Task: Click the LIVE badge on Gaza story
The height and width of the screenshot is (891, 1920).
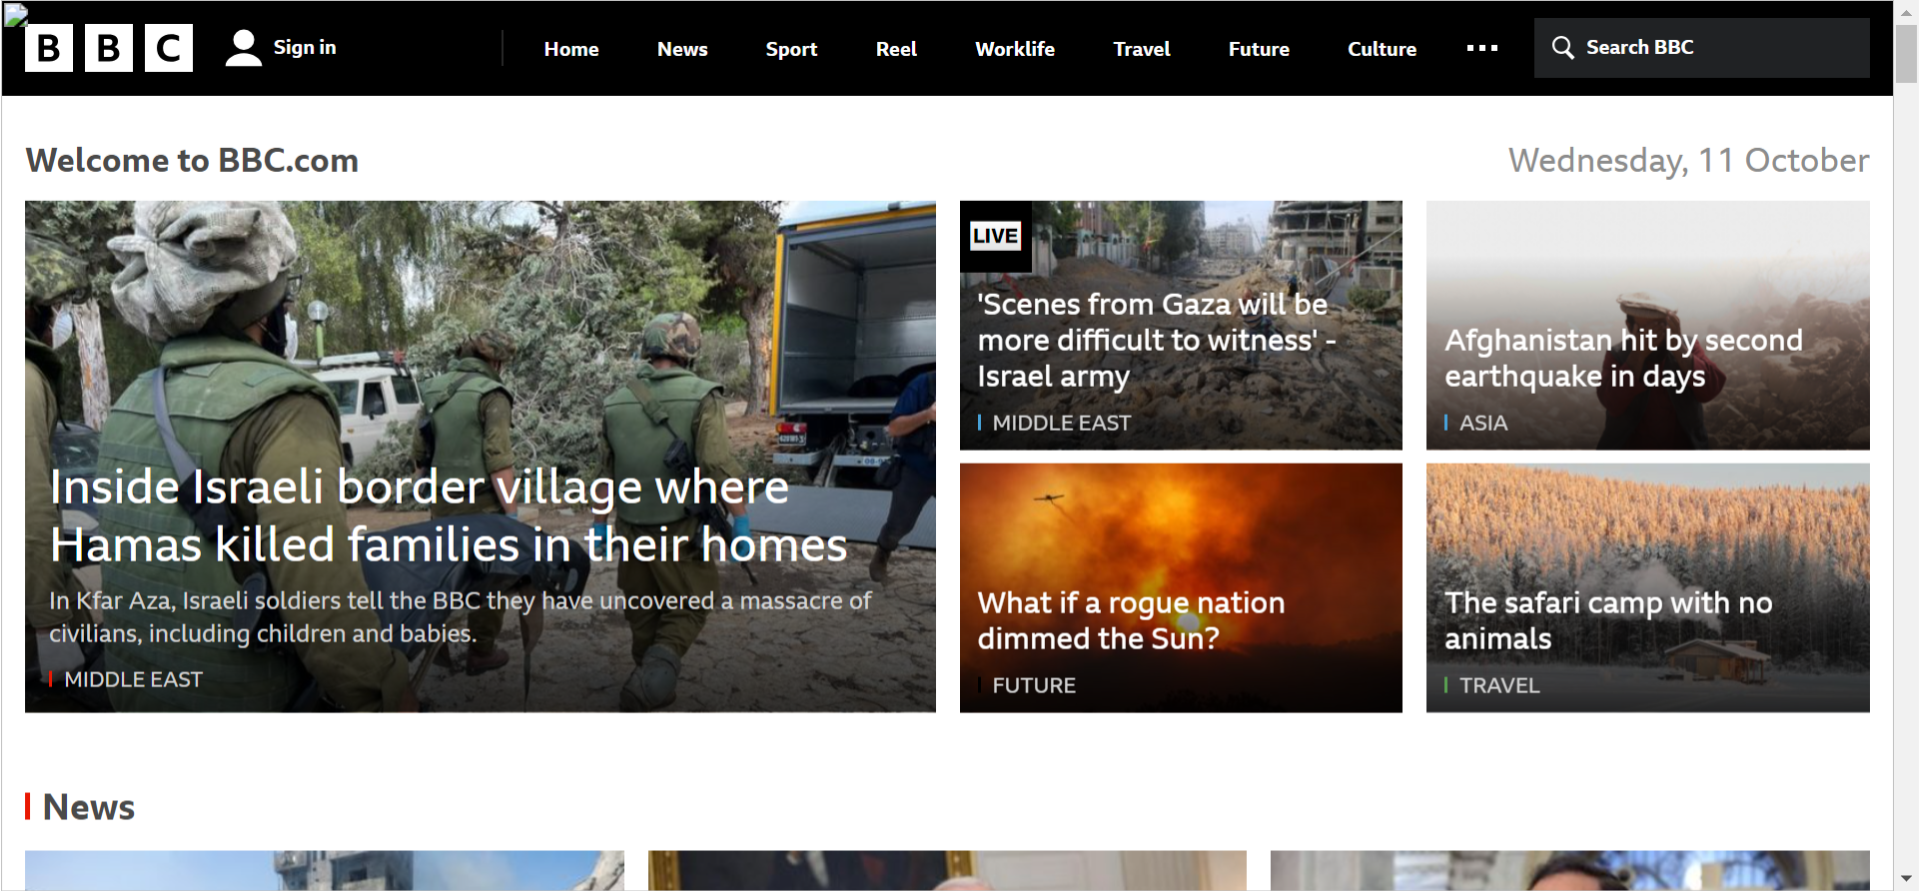Action: tap(995, 236)
